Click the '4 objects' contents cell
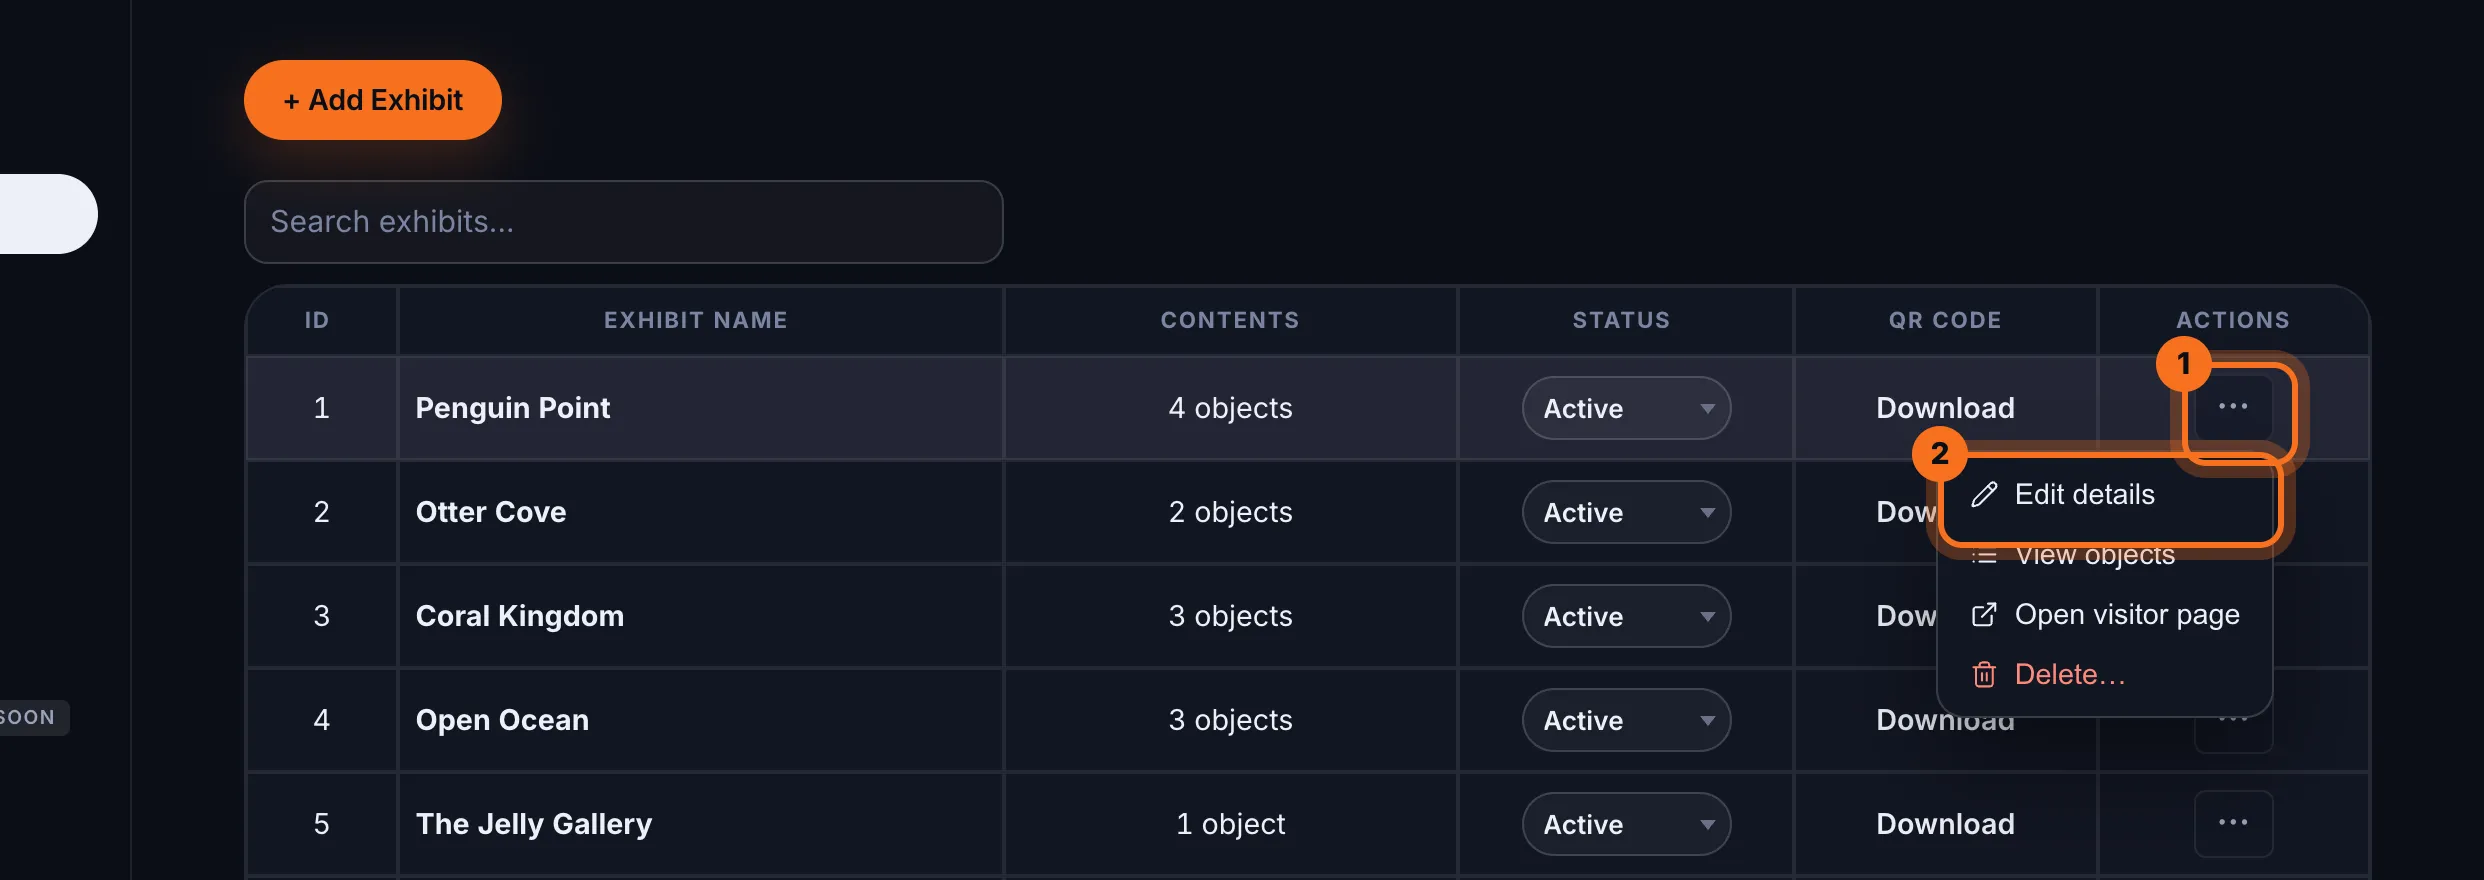Screen dimensions: 2484x880 pos(1231,408)
